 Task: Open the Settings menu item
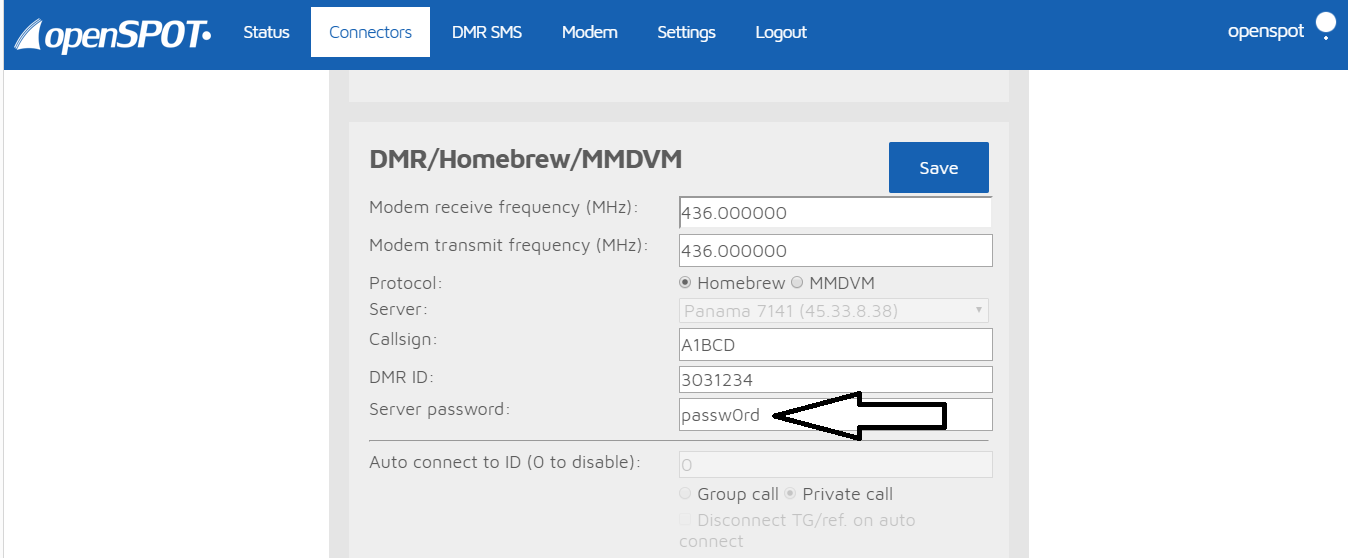686,32
